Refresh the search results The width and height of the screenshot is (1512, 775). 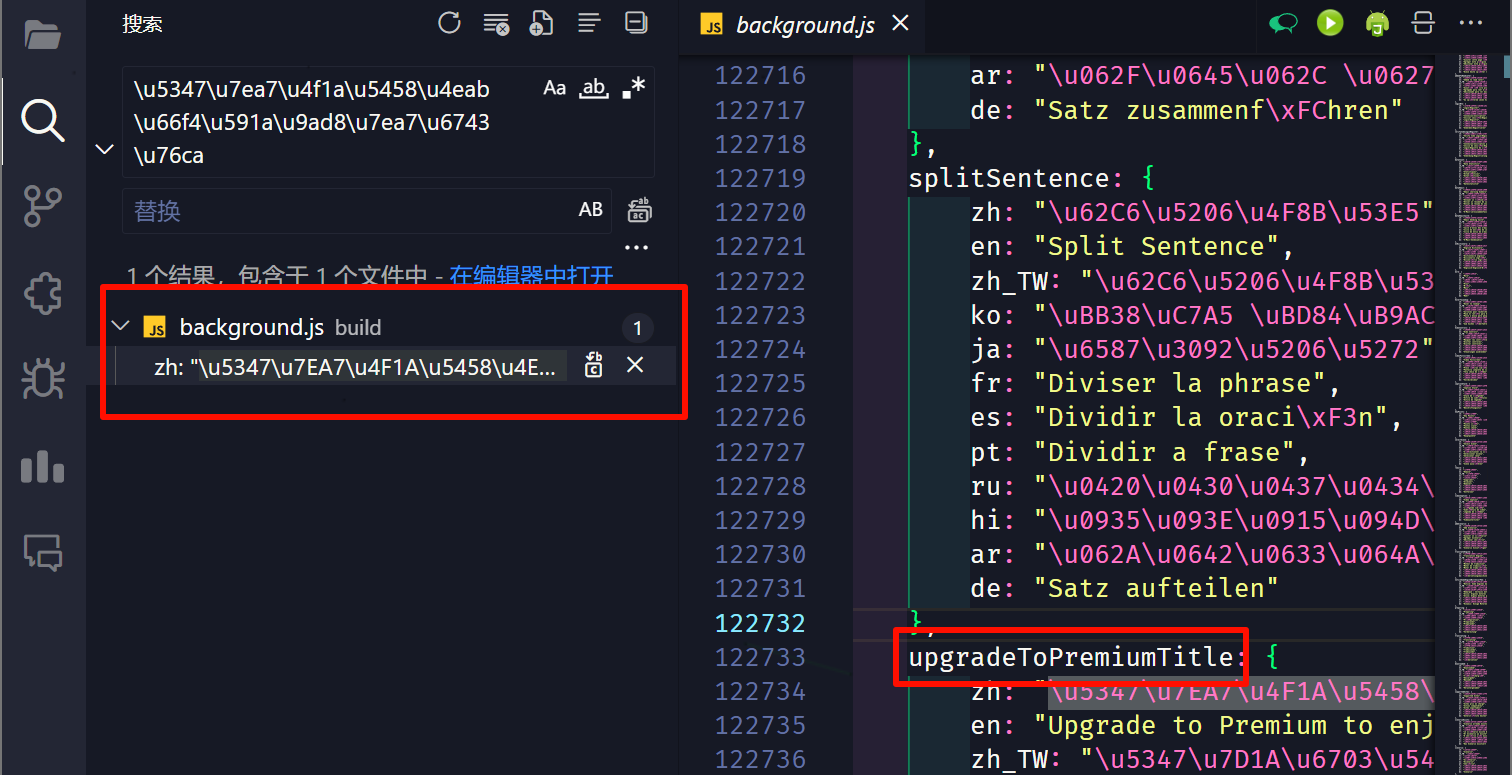point(450,23)
